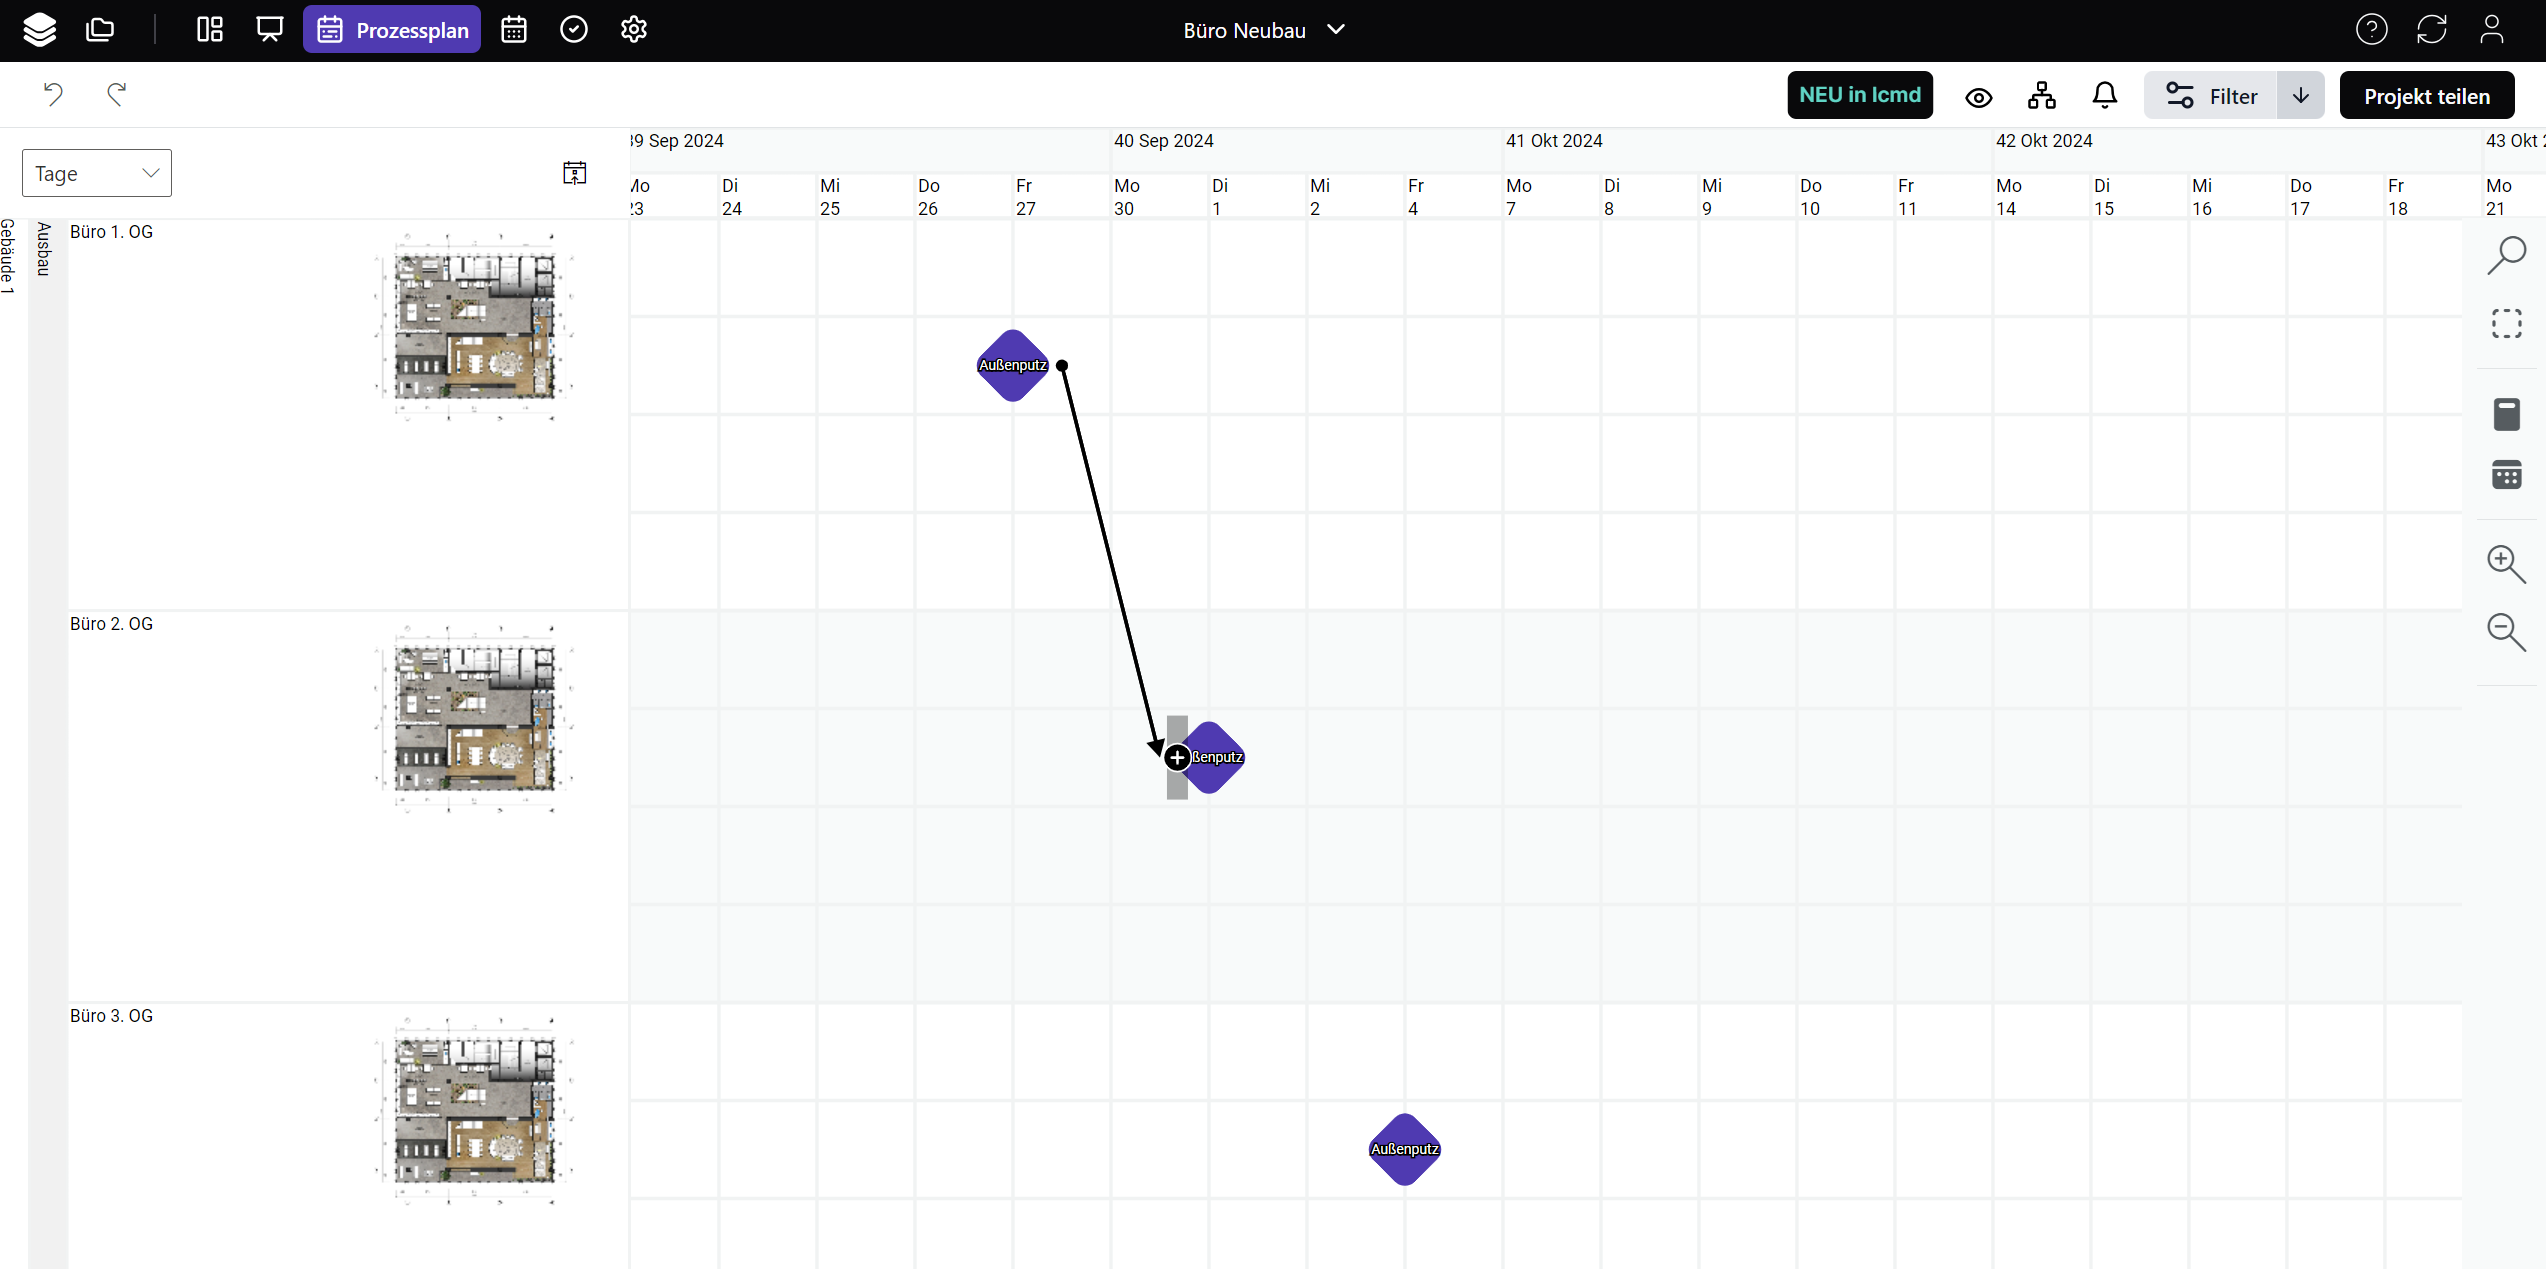The height and width of the screenshot is (1269, 2546).
Task: Toggle visibility eye icon
Action: pyautogui.click(x=1978, y=97)
